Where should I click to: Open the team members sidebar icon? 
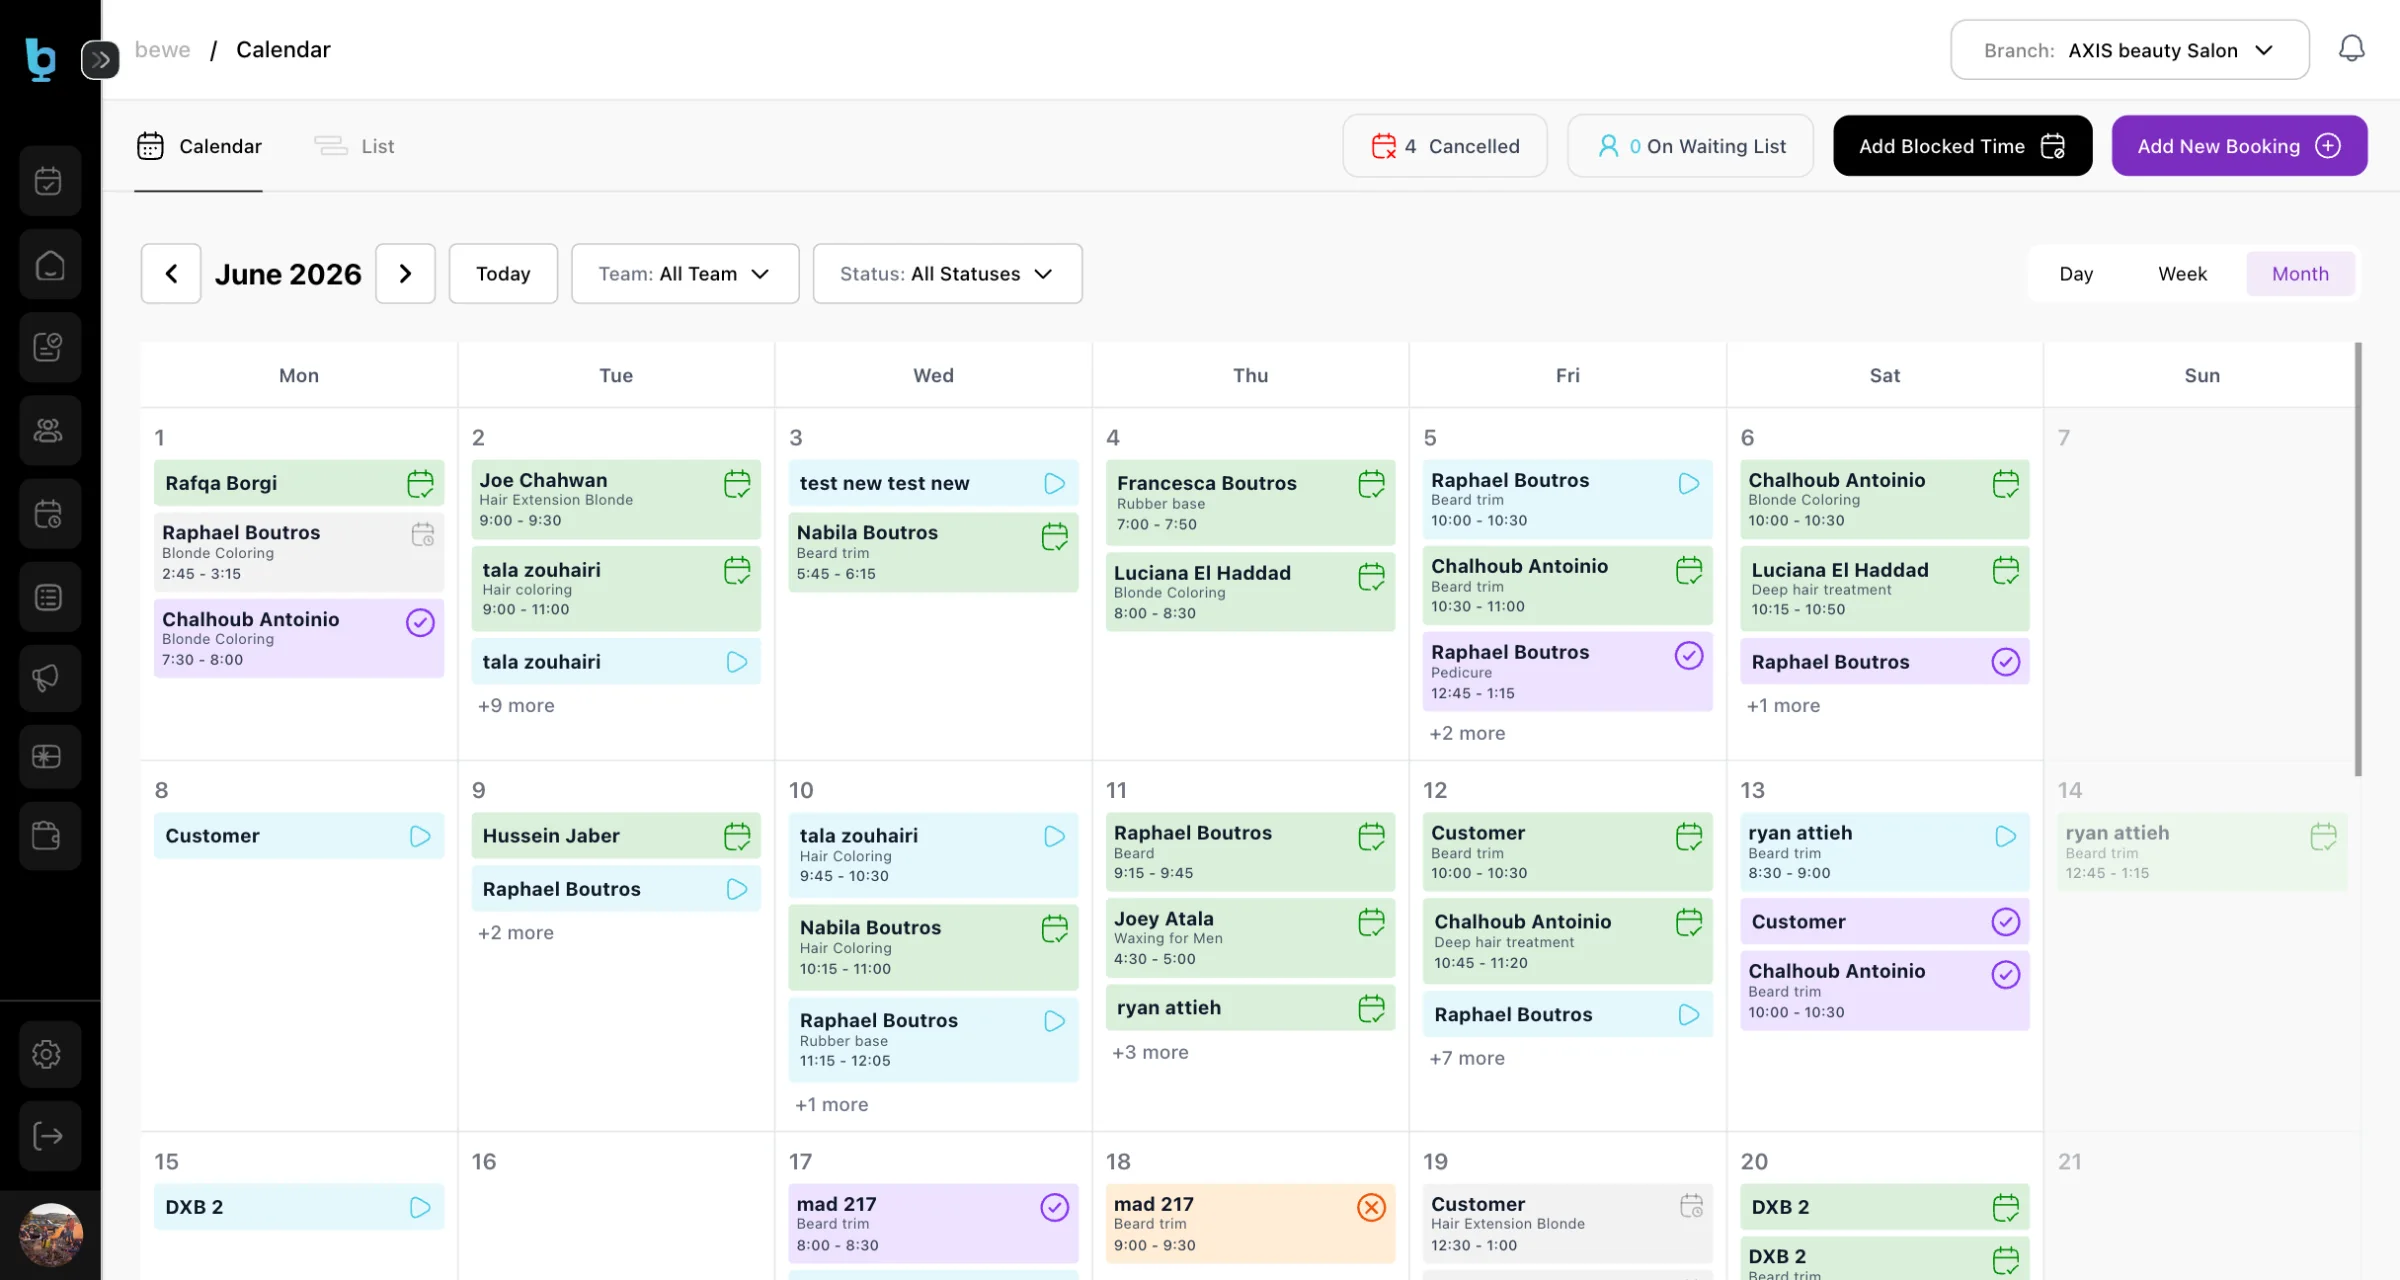(x=49, y=430)
